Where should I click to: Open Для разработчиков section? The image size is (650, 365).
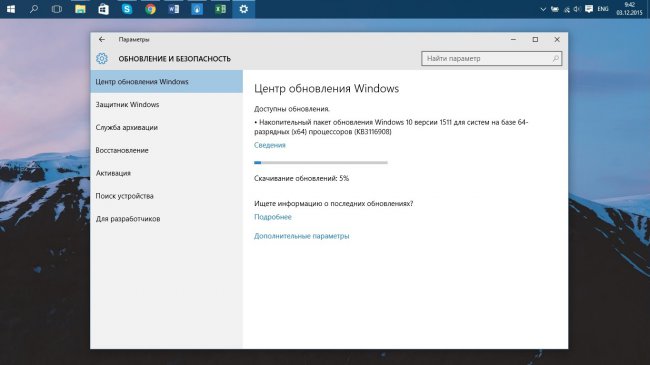tap(167, 219)
